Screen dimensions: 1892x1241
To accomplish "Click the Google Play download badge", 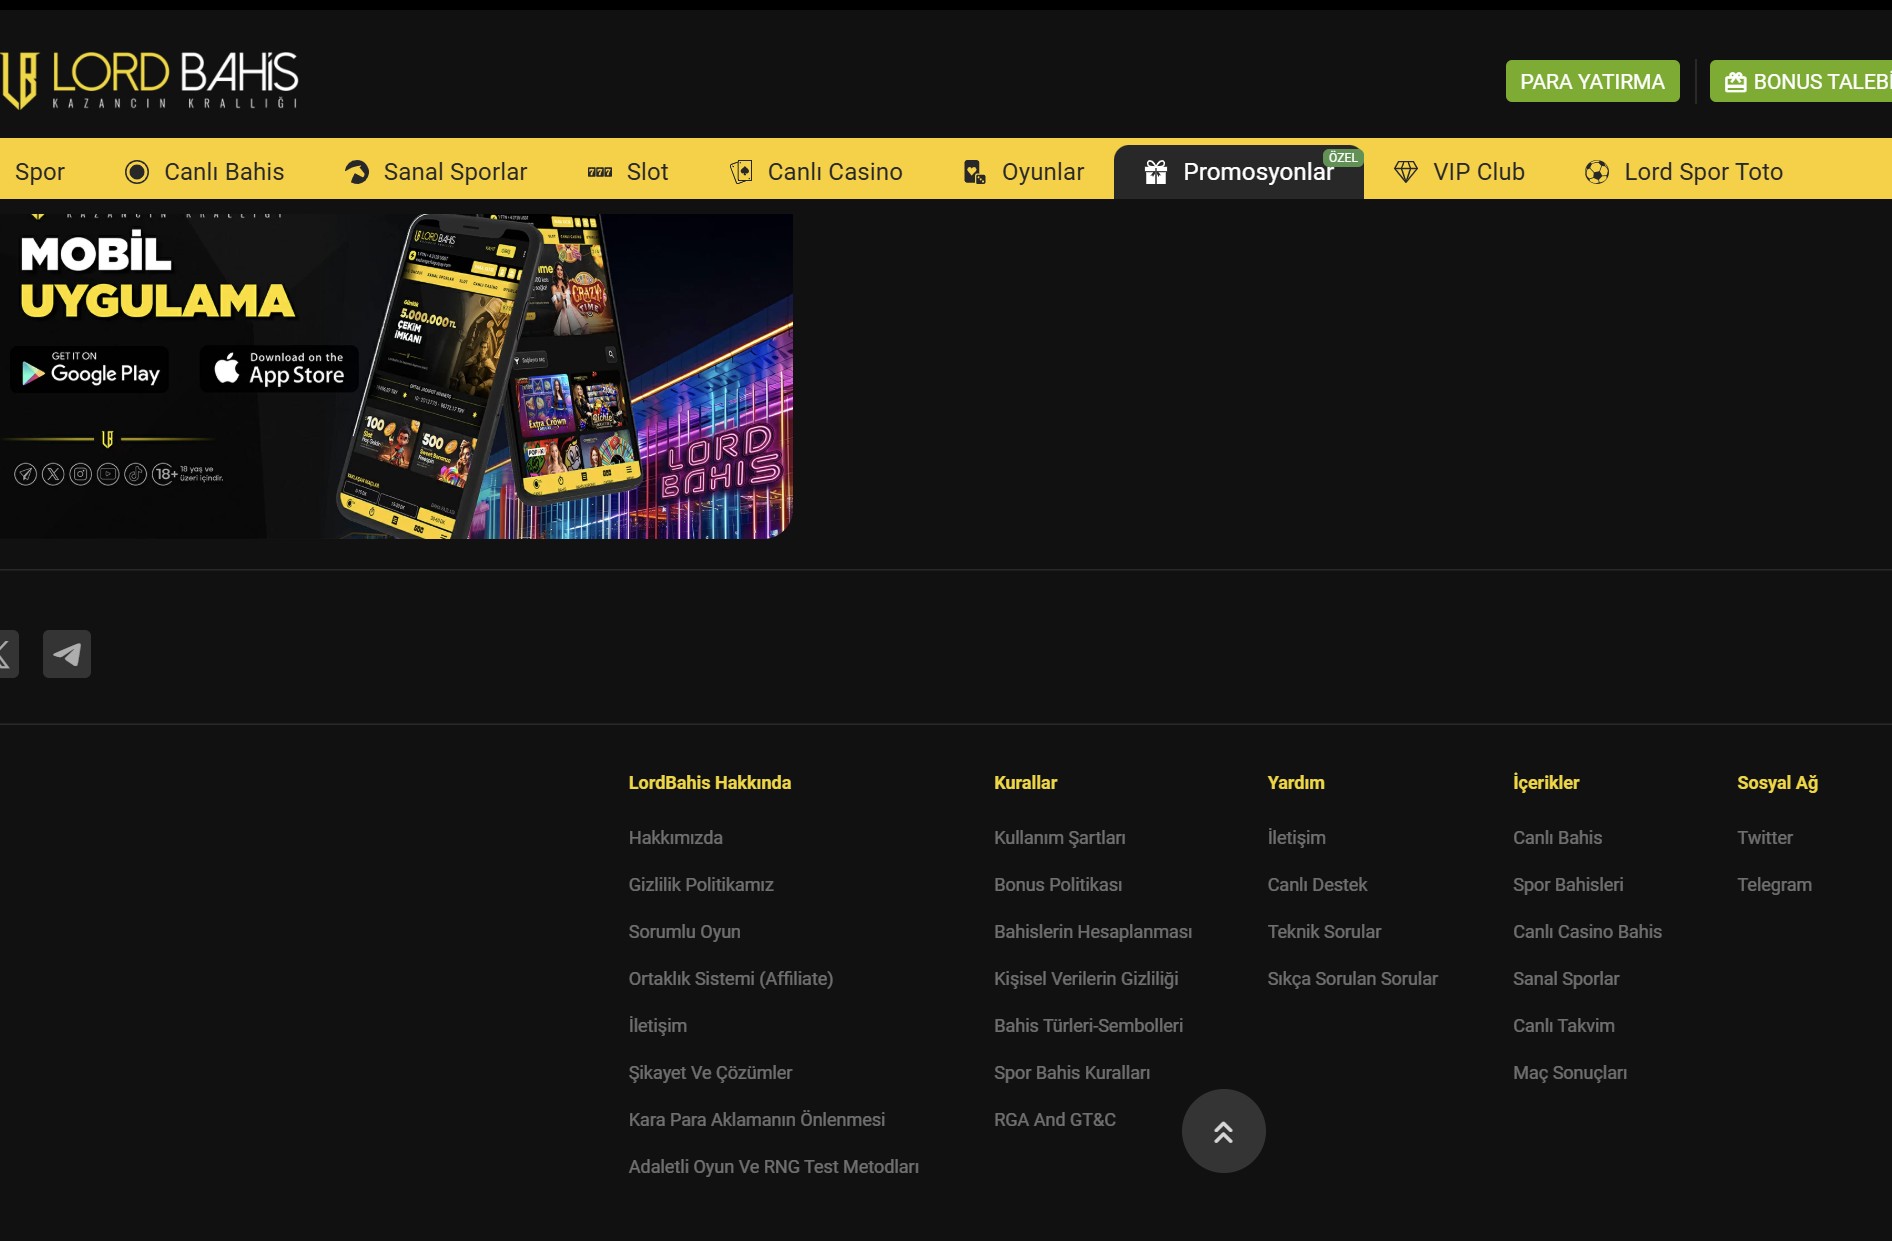I will point(90,370).
